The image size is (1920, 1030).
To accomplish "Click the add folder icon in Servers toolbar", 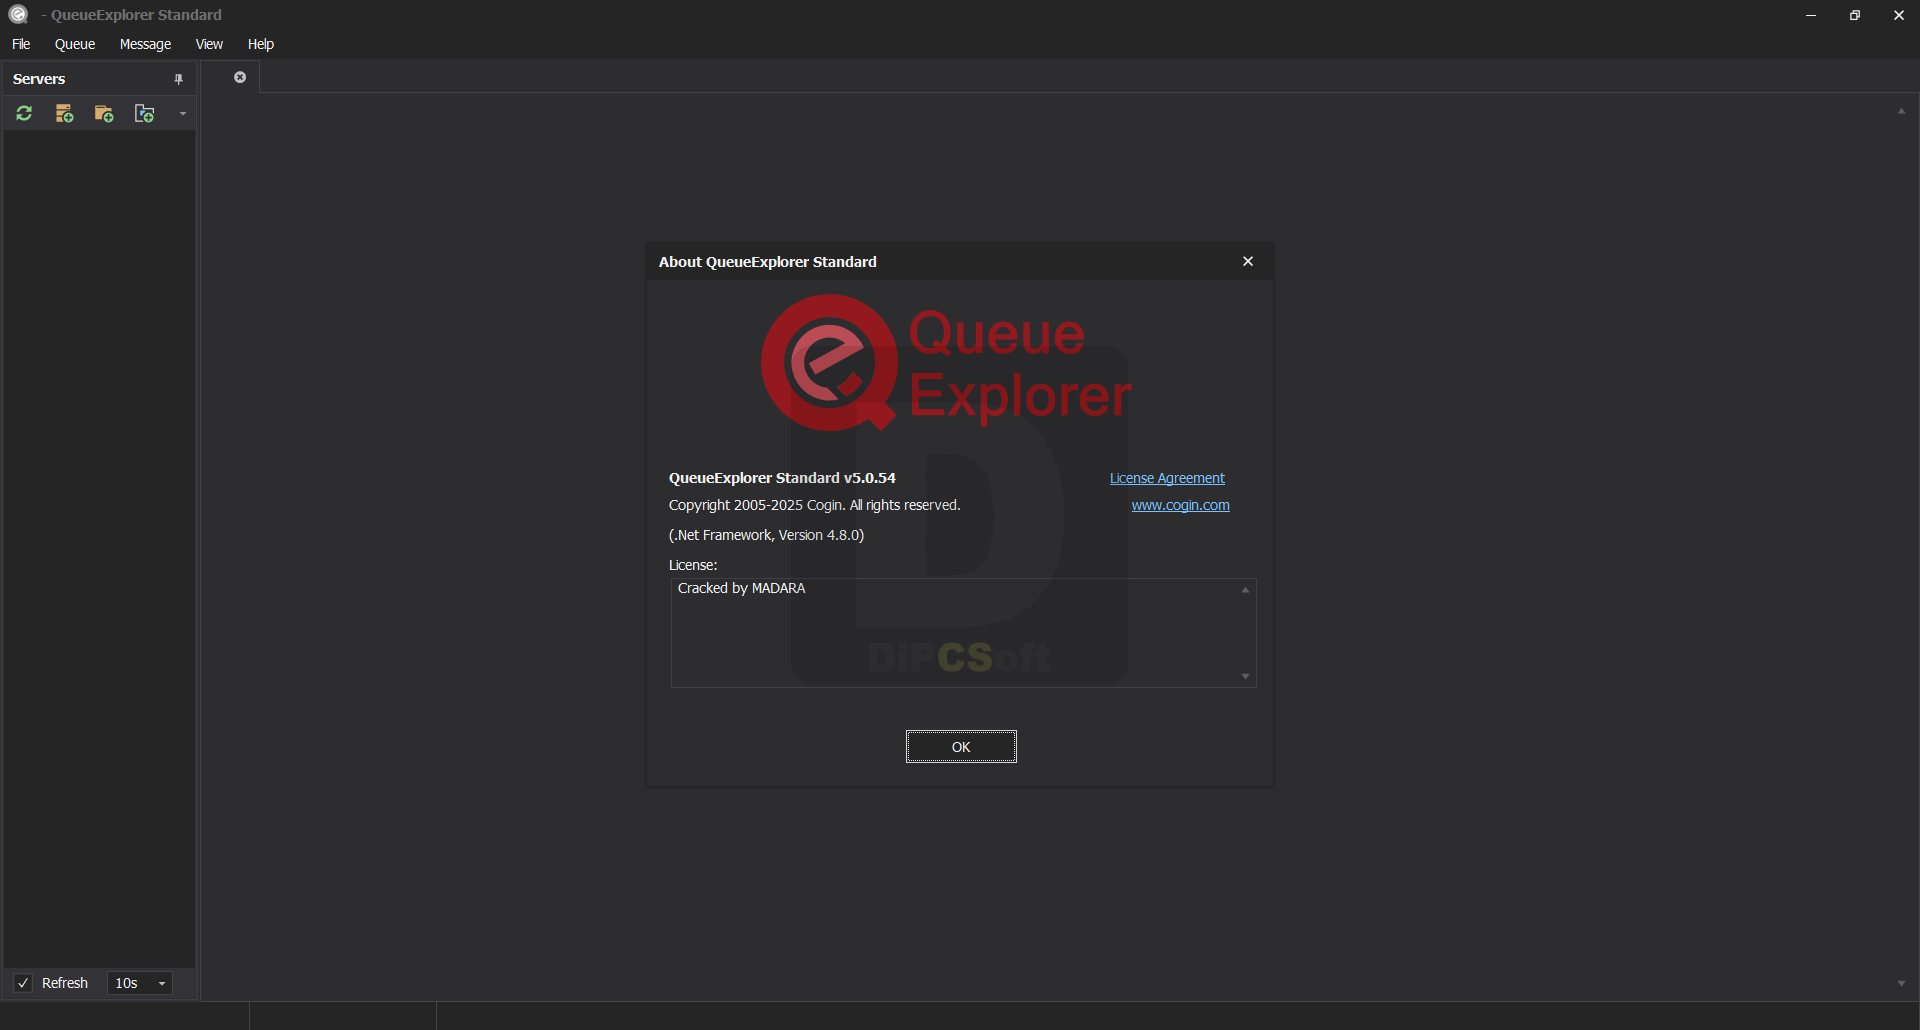I will [104, 114].
